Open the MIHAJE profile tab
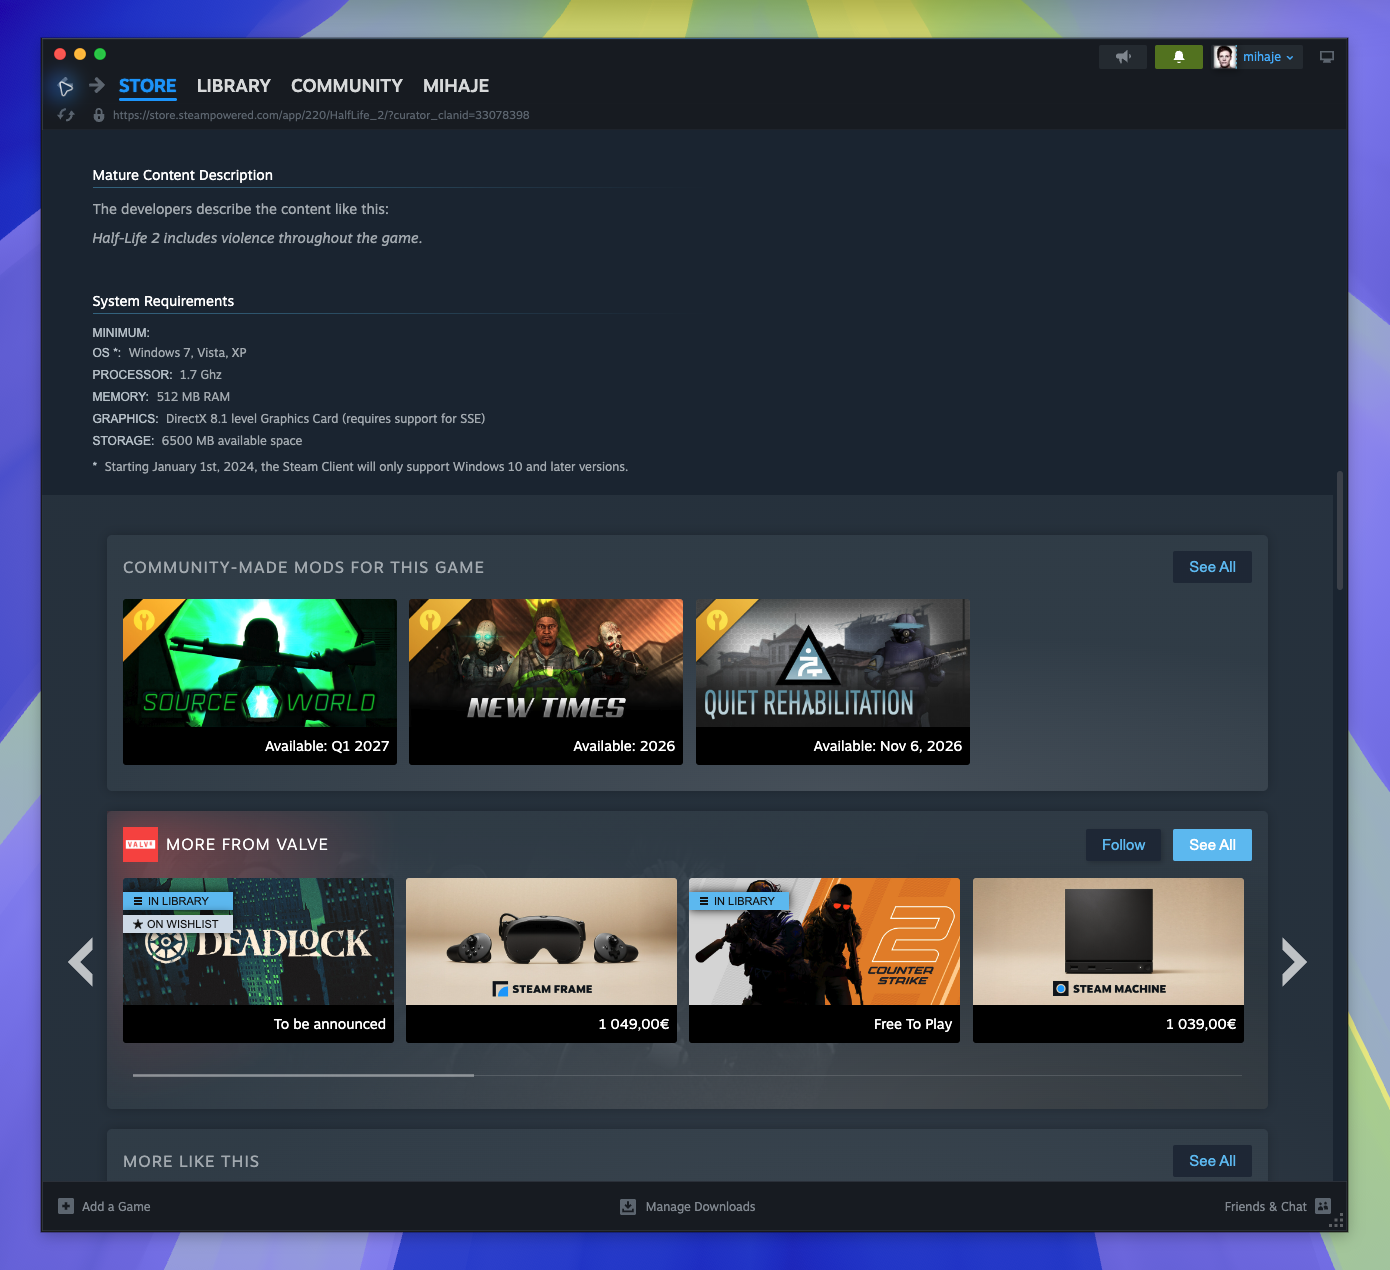The image size is (1390, 1270). [456, 86]
